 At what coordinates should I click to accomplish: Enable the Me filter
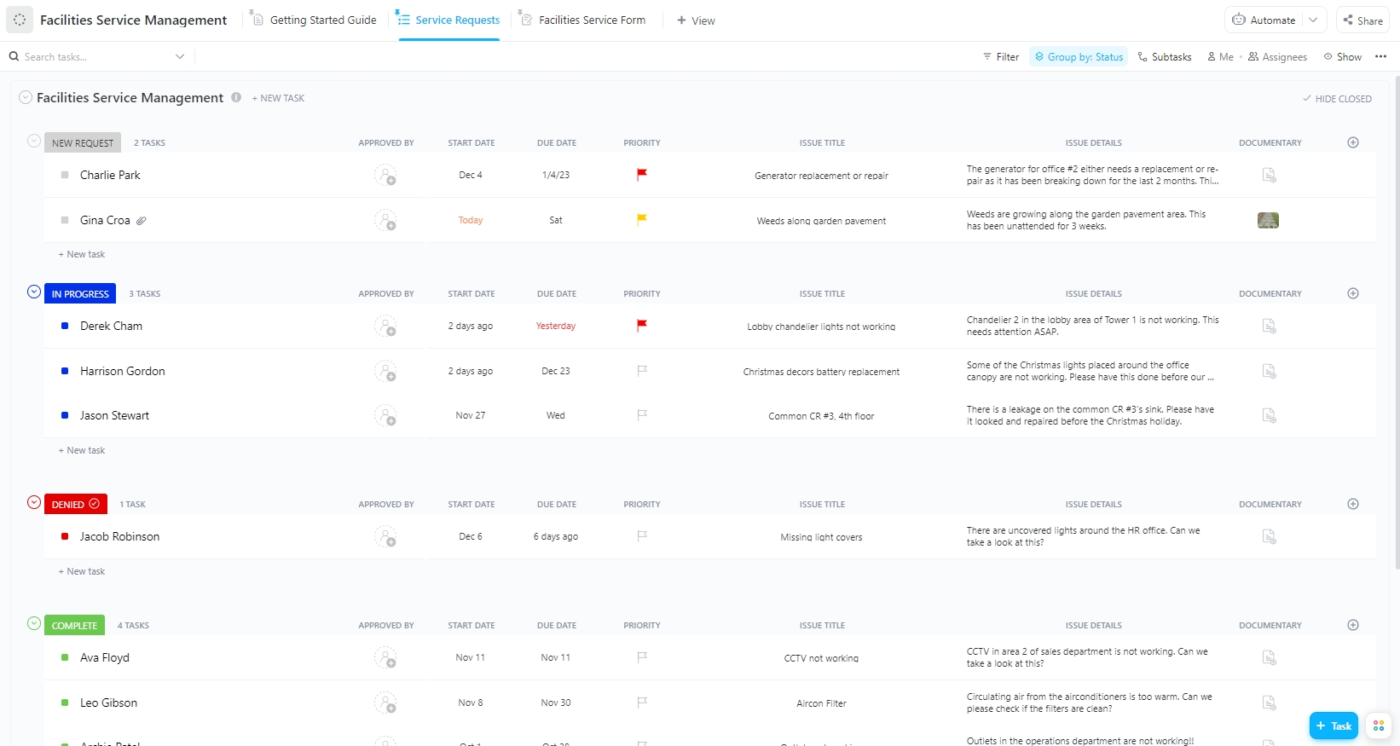1218,57
